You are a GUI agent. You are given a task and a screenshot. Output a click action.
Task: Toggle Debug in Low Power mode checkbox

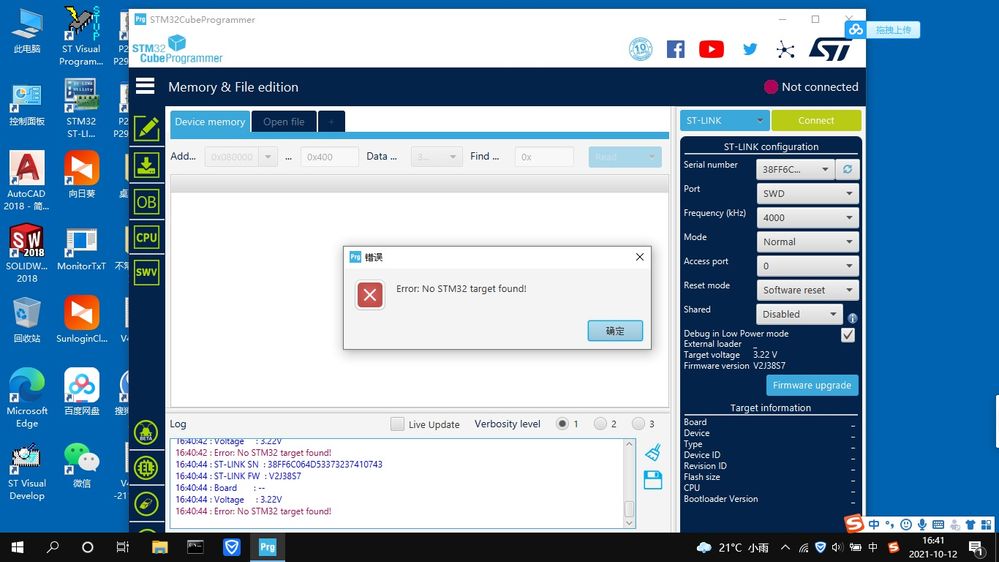847,335
